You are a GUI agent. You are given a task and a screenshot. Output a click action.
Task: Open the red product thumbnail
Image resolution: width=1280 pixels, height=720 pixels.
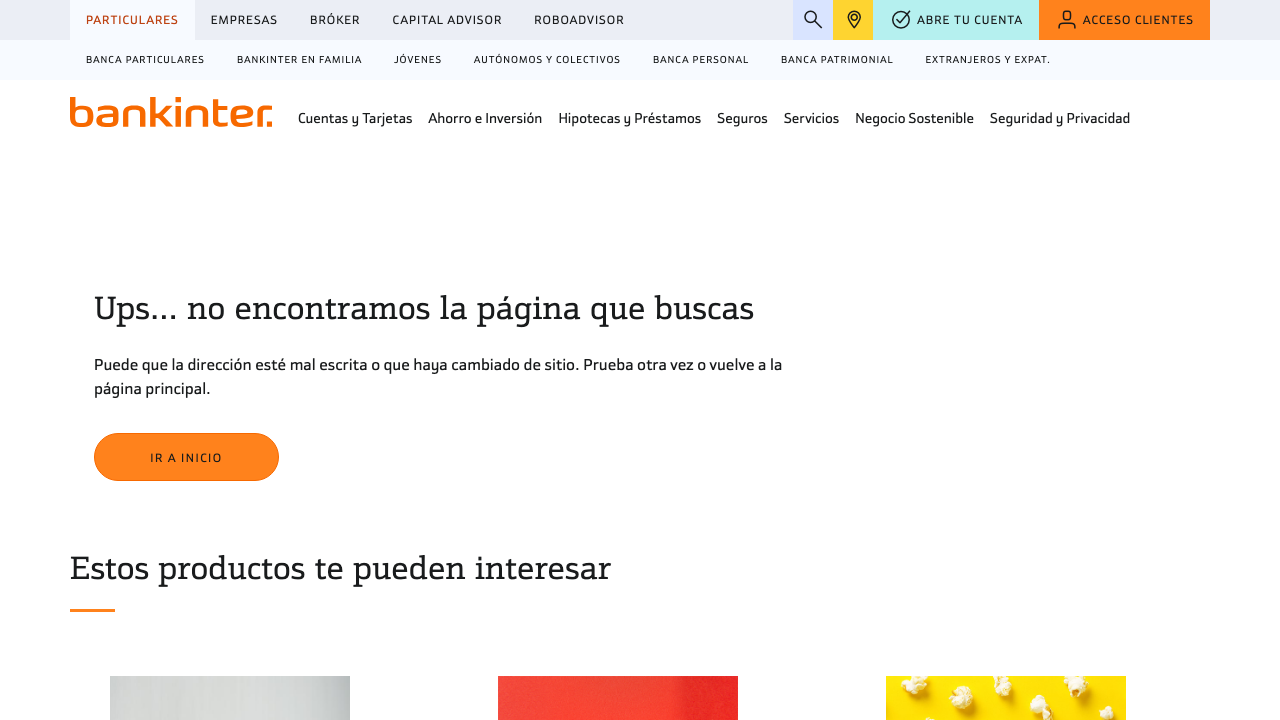[618, 698]
